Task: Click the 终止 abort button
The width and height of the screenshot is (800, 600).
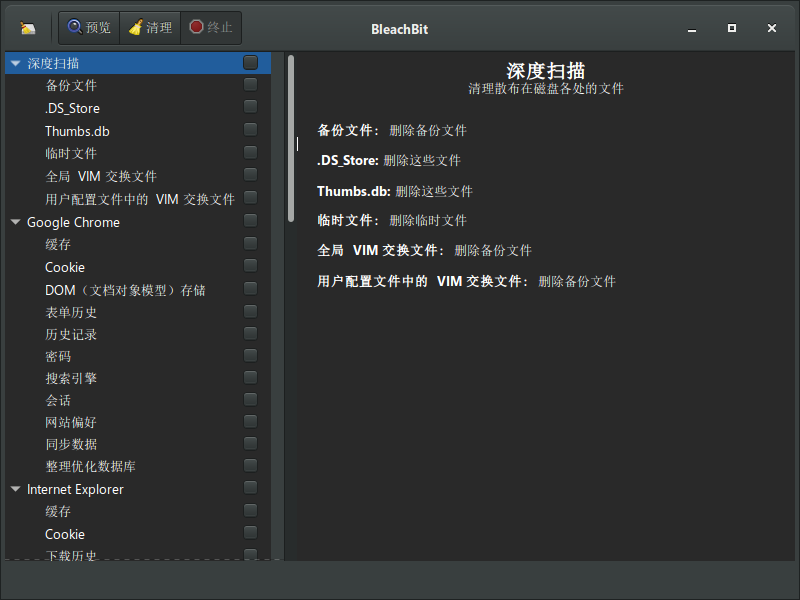Action: click(211, 28)
